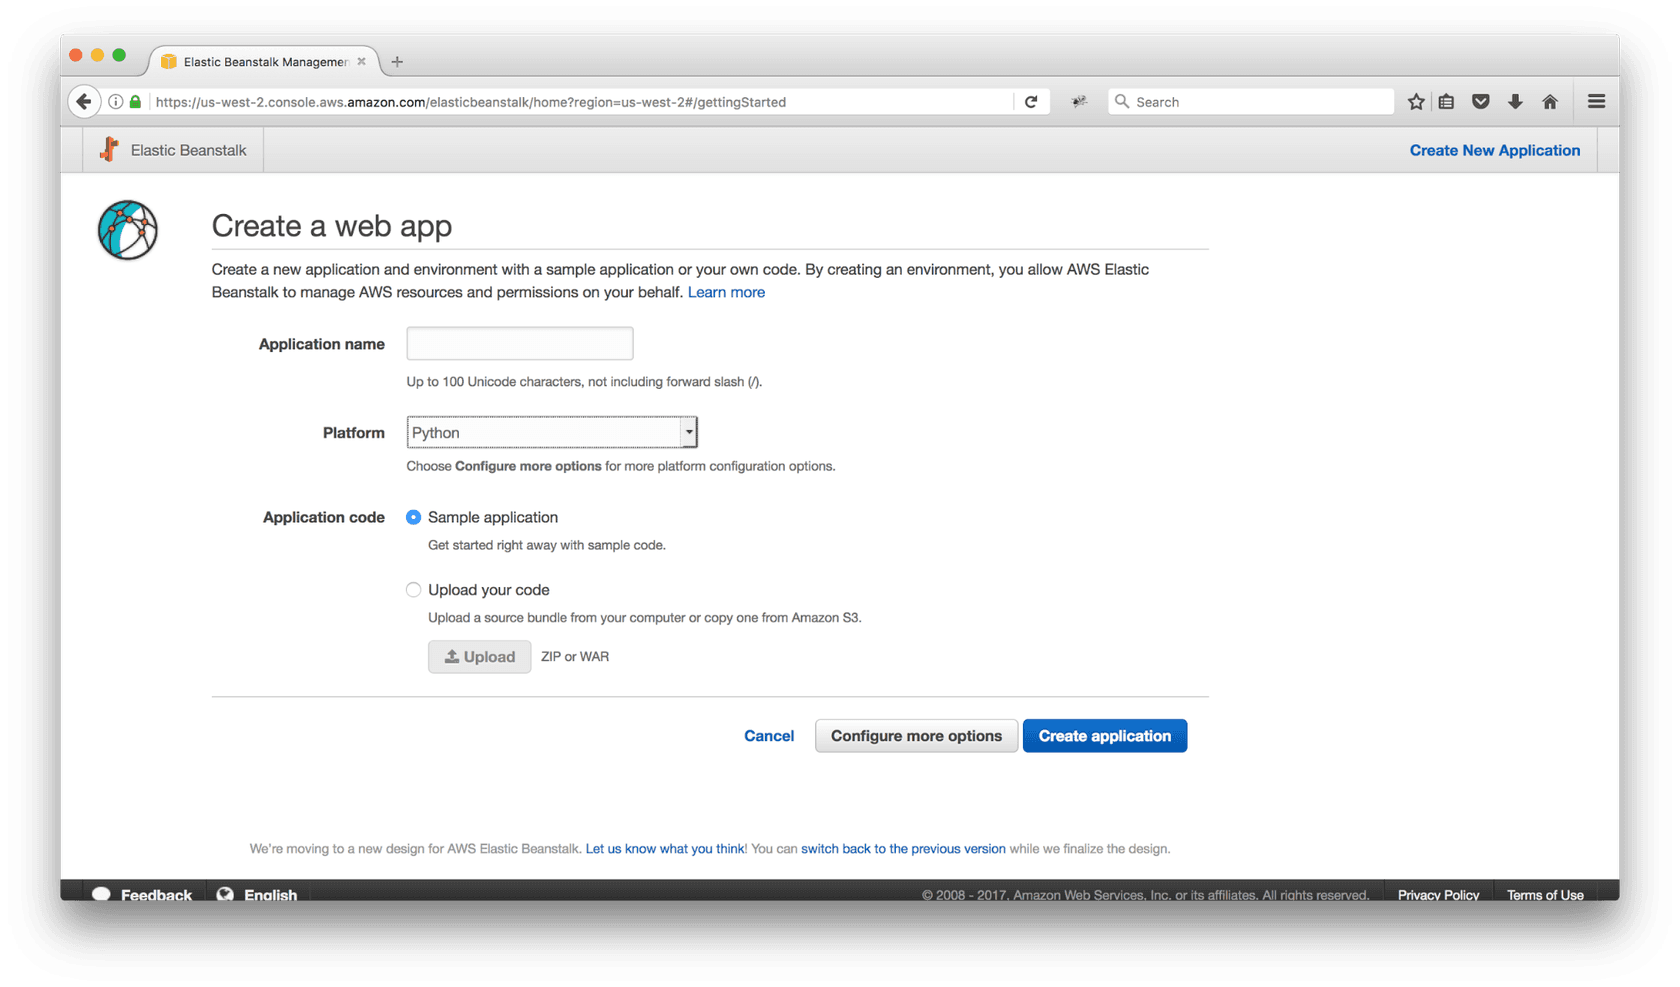Click the browser URL address bar
The width and height of the screenshot is (1680, 987).
click(x=580, y=102)
